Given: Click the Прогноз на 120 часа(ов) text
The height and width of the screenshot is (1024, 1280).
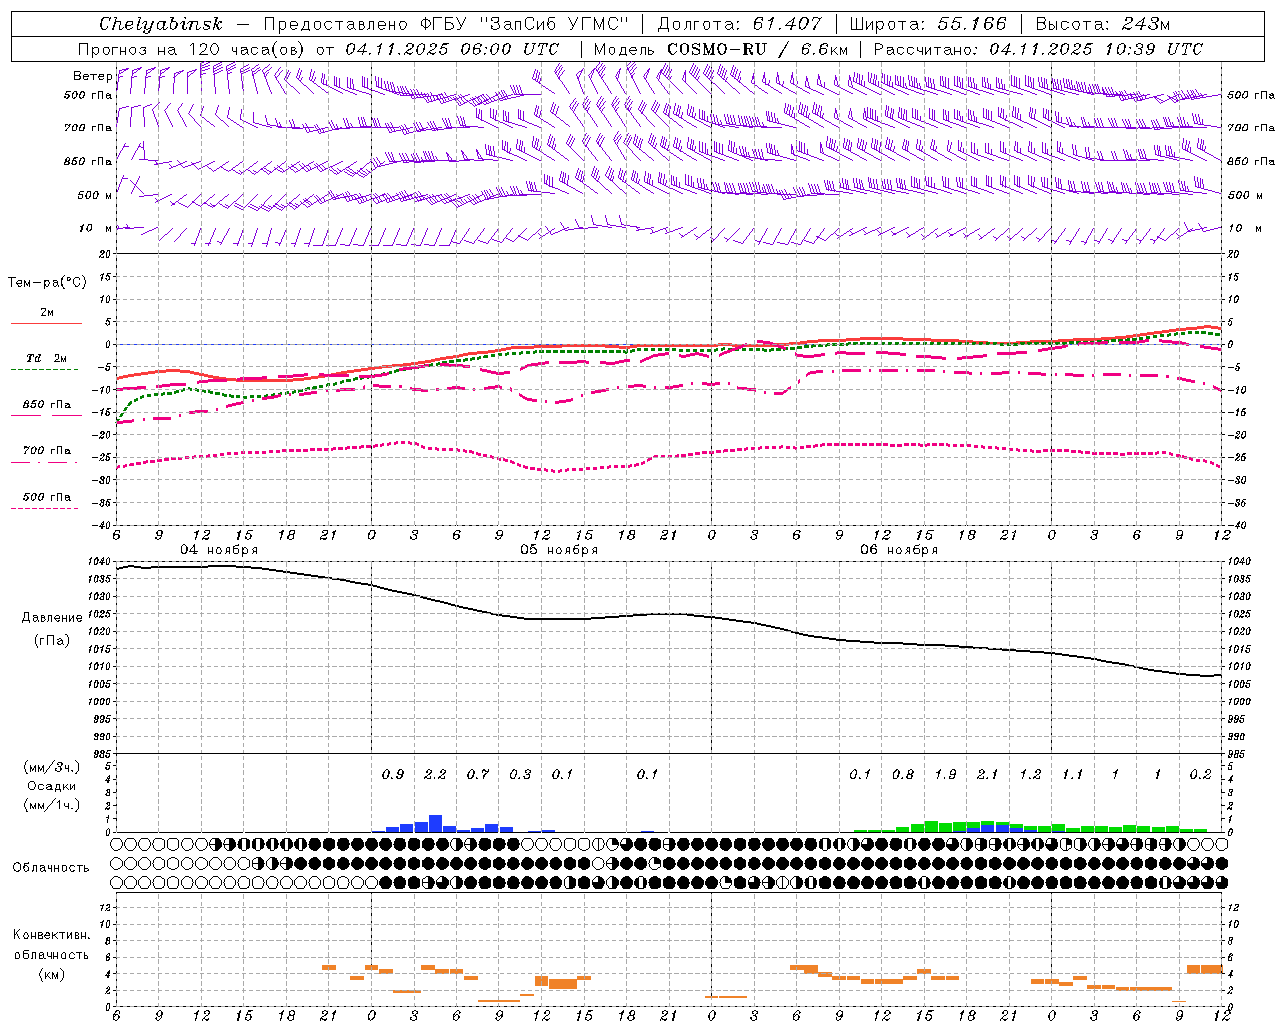Looking at the screenshot, I should [193, 49].
